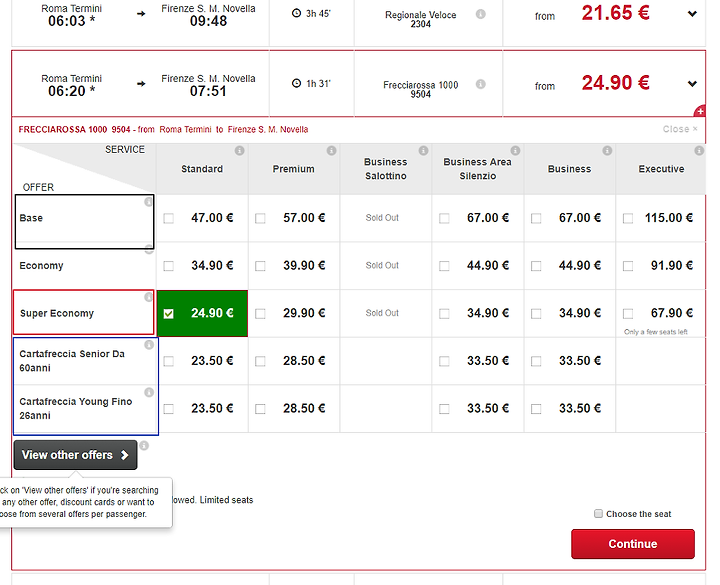720x585 pixels.
Task: Click clock icon showing 3h 45' duration
Action: tap(296, 13)
